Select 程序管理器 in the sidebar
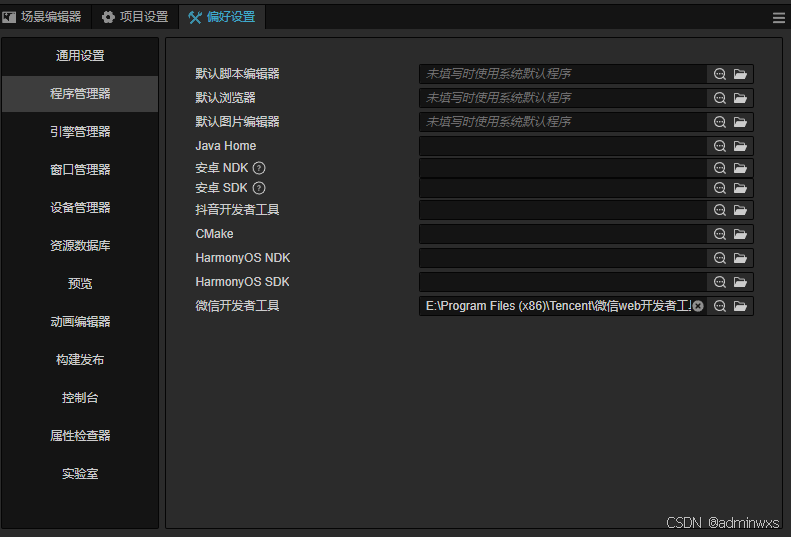Image resolution: width=791 pixels, height=537 pixels. [x=80, y=94]
